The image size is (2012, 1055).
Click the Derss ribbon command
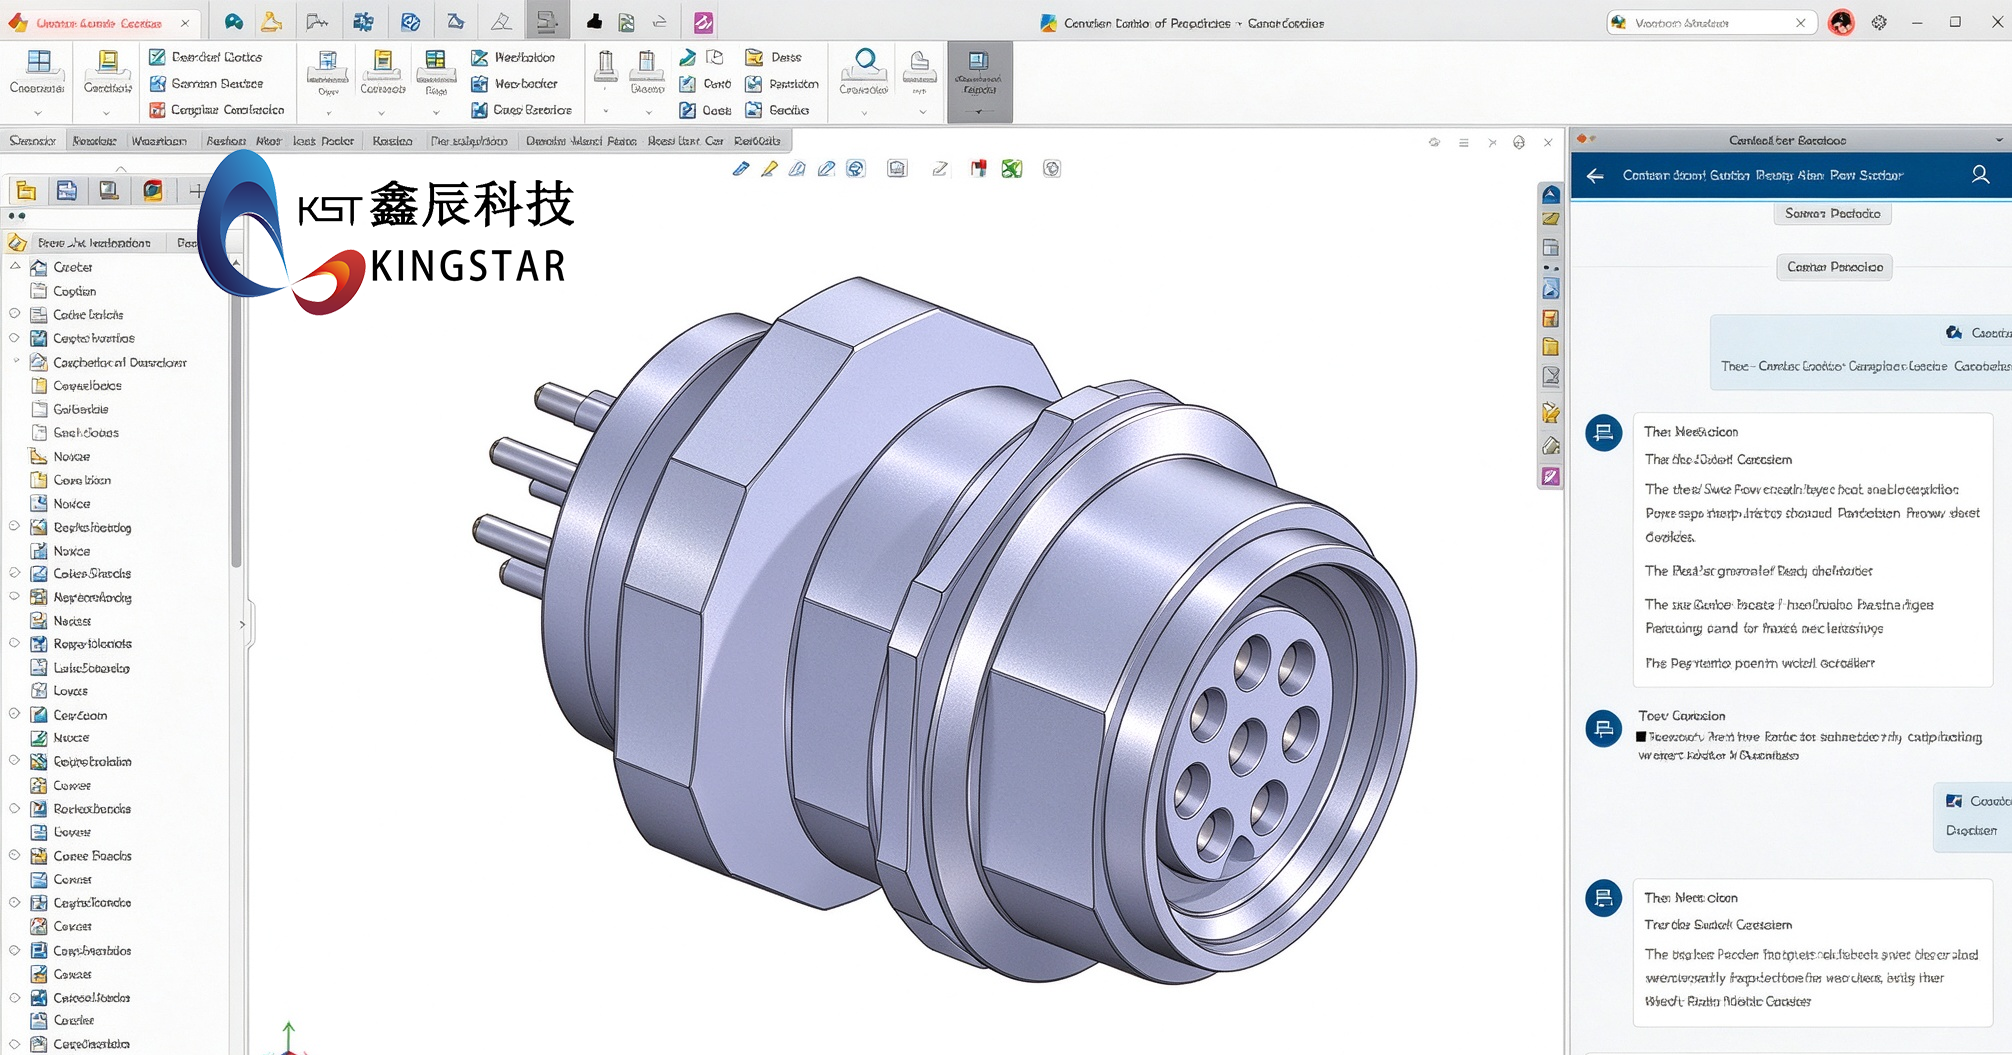coord(774,57)
